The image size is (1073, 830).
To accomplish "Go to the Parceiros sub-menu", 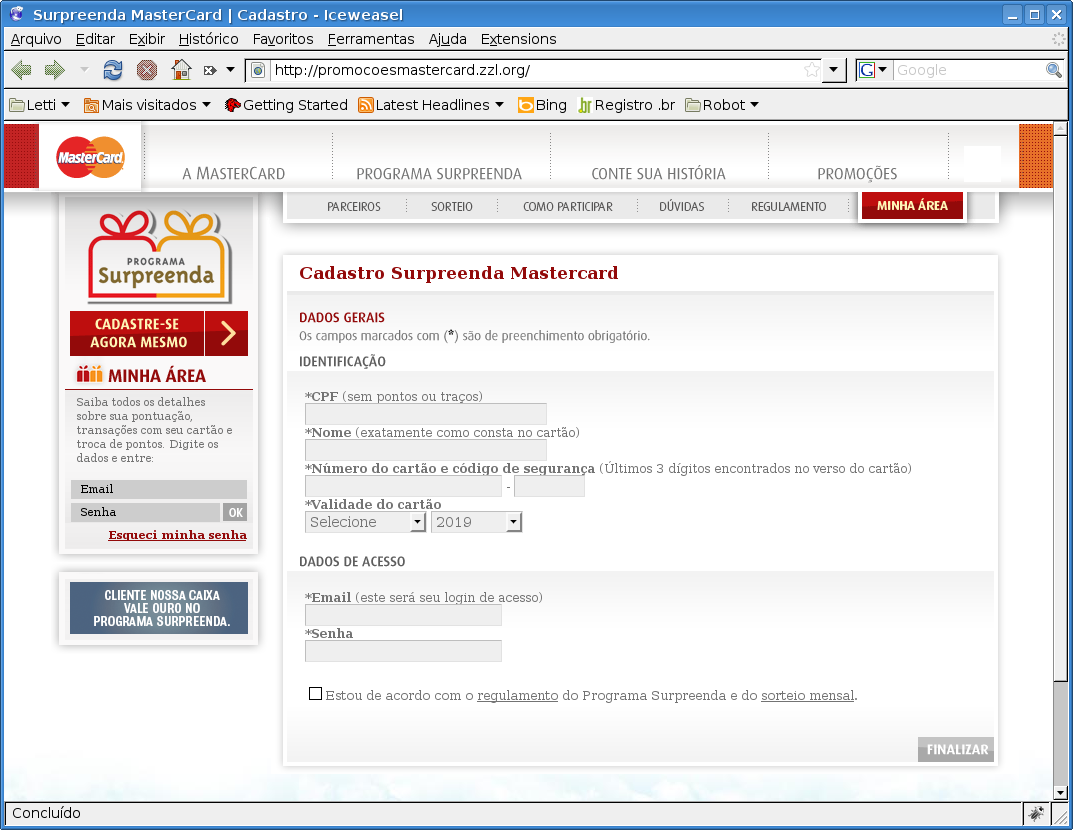I will point(354,206).
